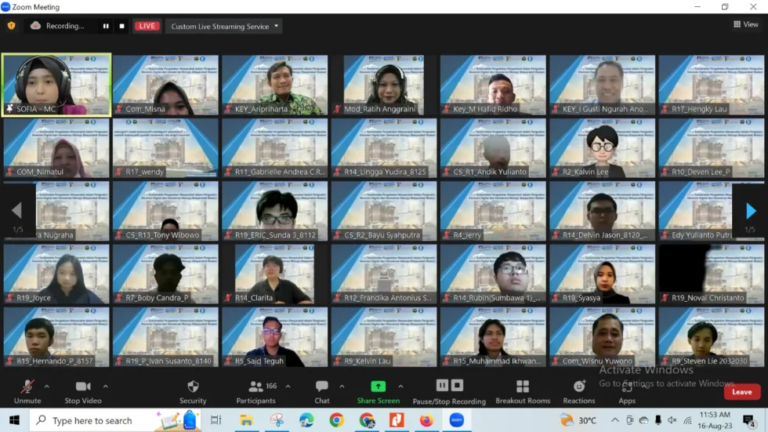The height and width of the screenshot is (432, 768).
Task: Open the Apps panel
Action: click(x=627, y=389)
